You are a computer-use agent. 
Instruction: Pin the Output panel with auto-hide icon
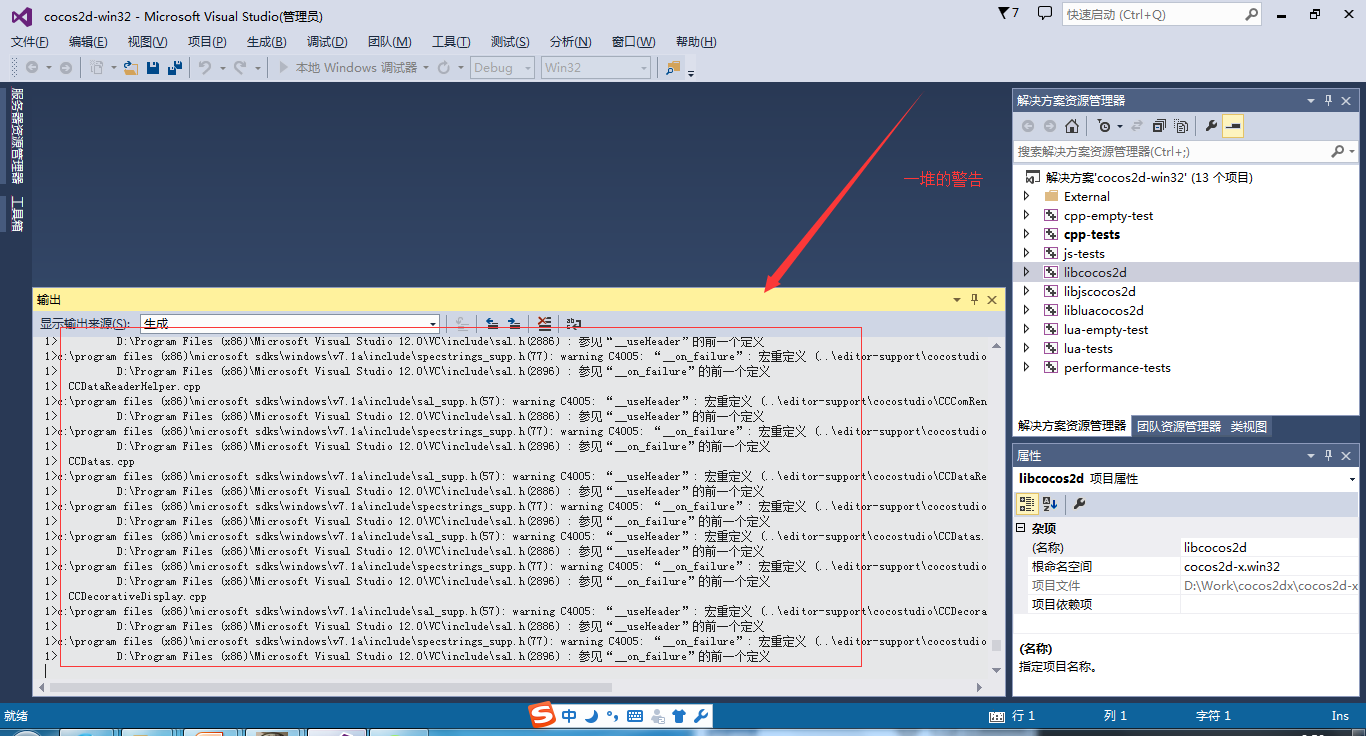[x=974, y=299]
